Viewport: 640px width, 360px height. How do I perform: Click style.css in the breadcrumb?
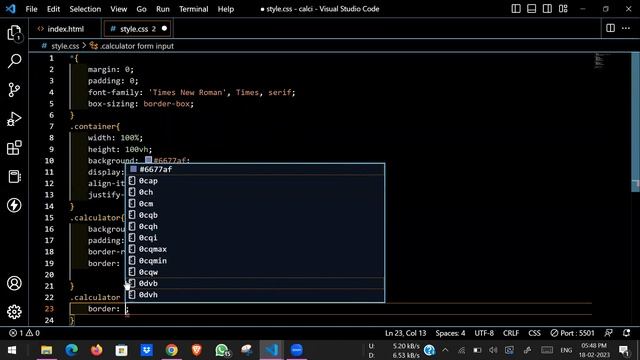tap(64, 46)
